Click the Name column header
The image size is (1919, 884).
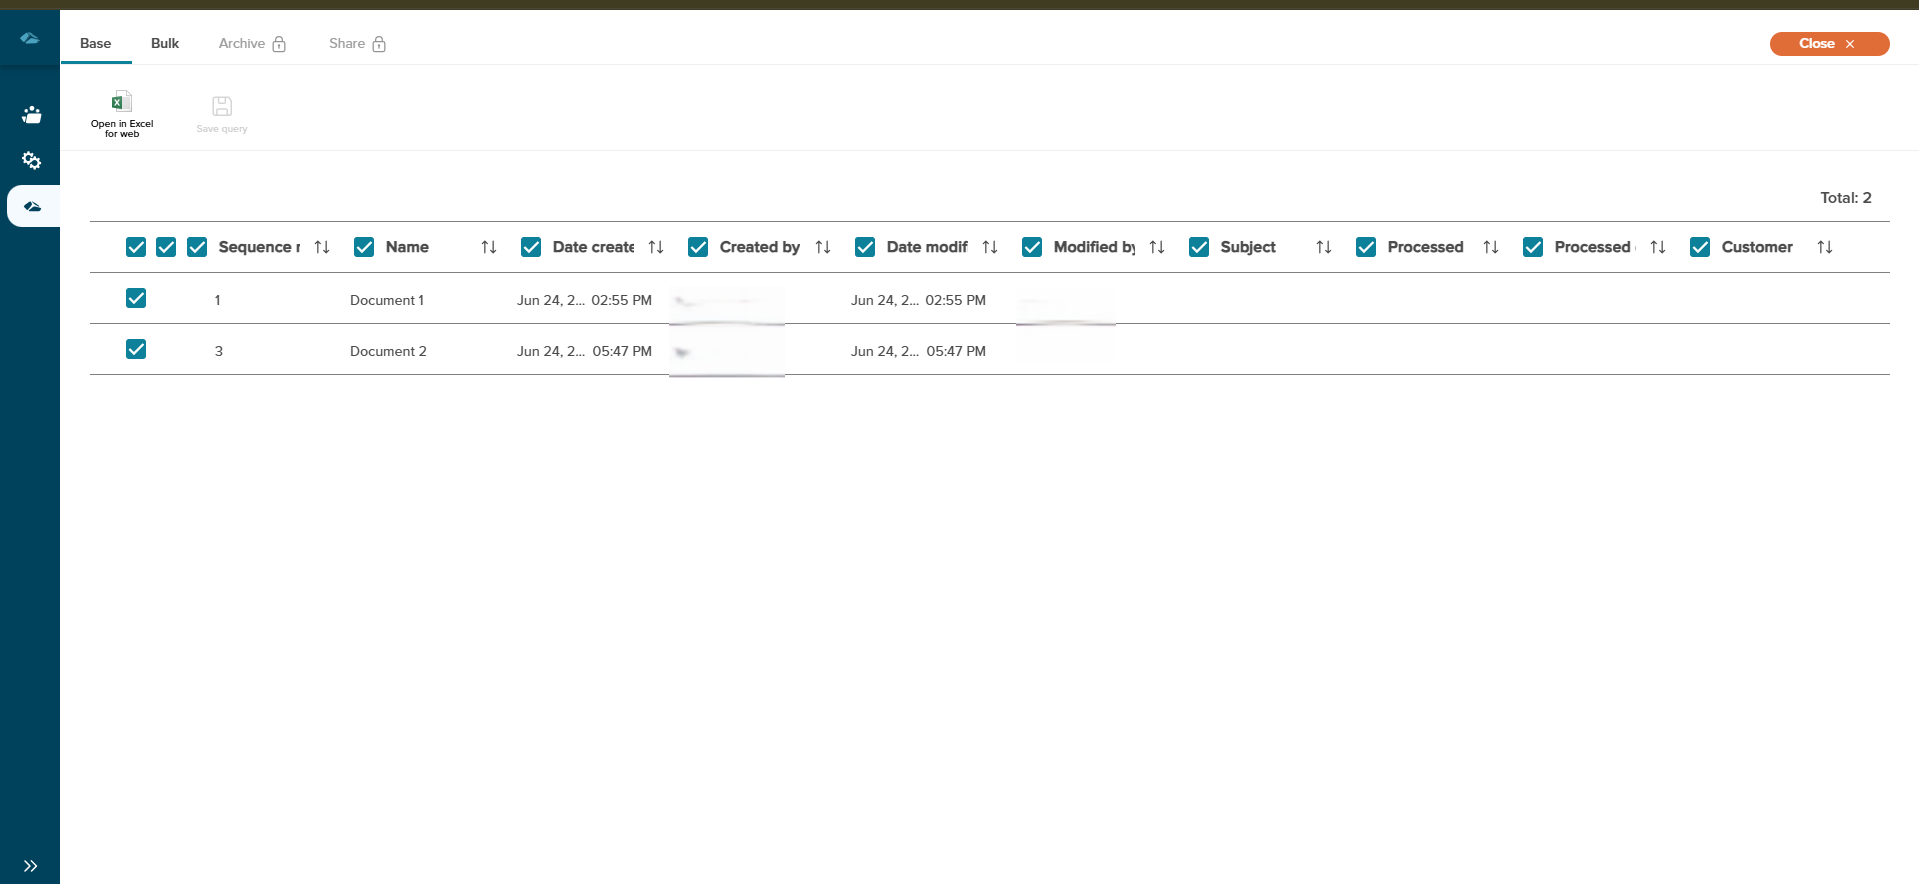pyautogui.click(x=407, y=247)
